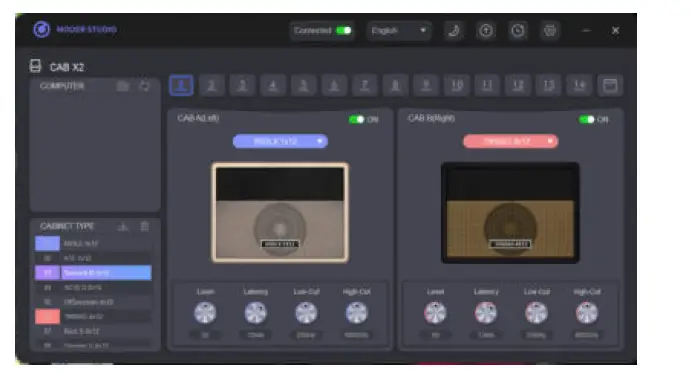The image size is (694, 376).
Task: Click the CAB X2 device icon
Action: tap(35, 66)
